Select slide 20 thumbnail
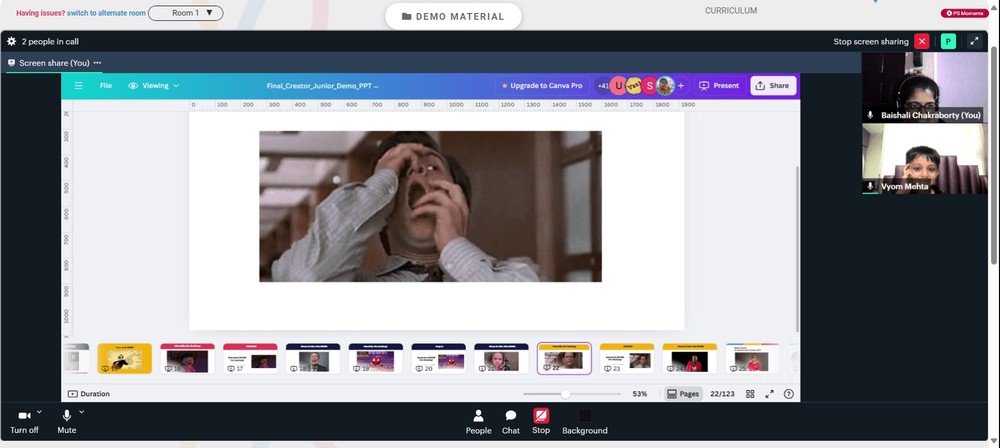Screen dimensions: 1000x448 [x=439, y=358]
